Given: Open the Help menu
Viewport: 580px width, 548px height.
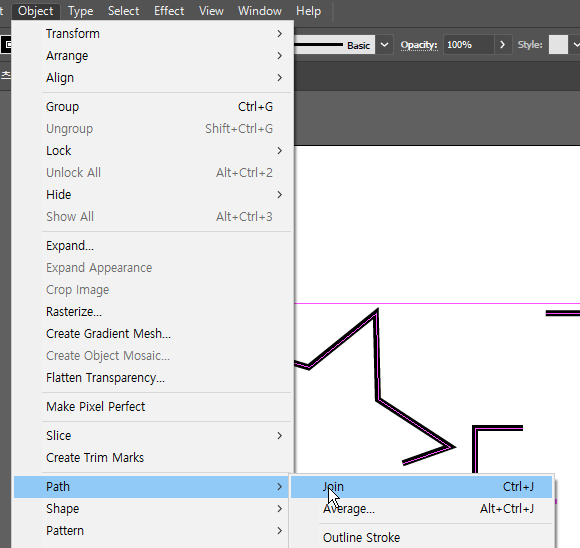Looking at the screenshot, I should point(308,11).
